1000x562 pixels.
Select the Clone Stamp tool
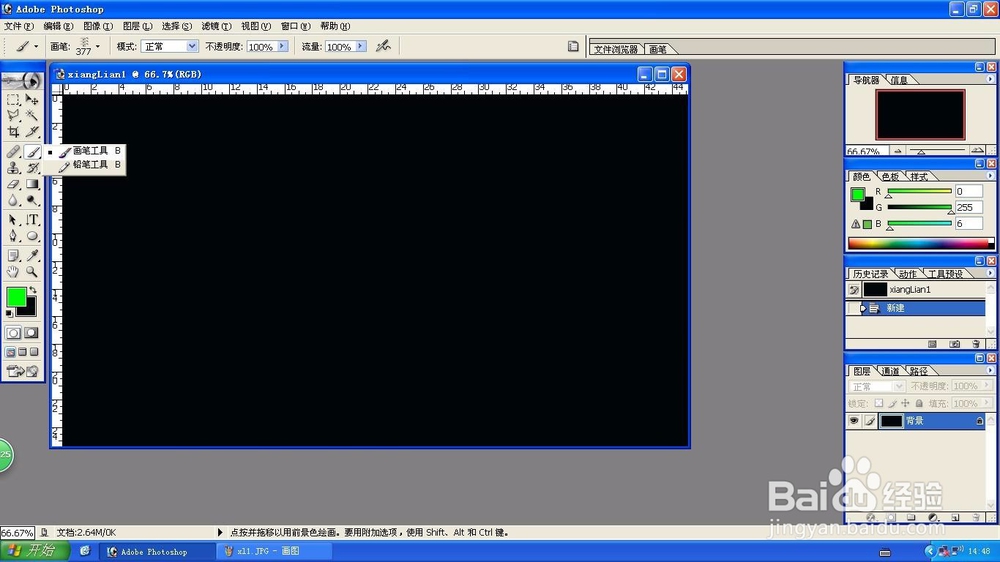tap(13, 168)
